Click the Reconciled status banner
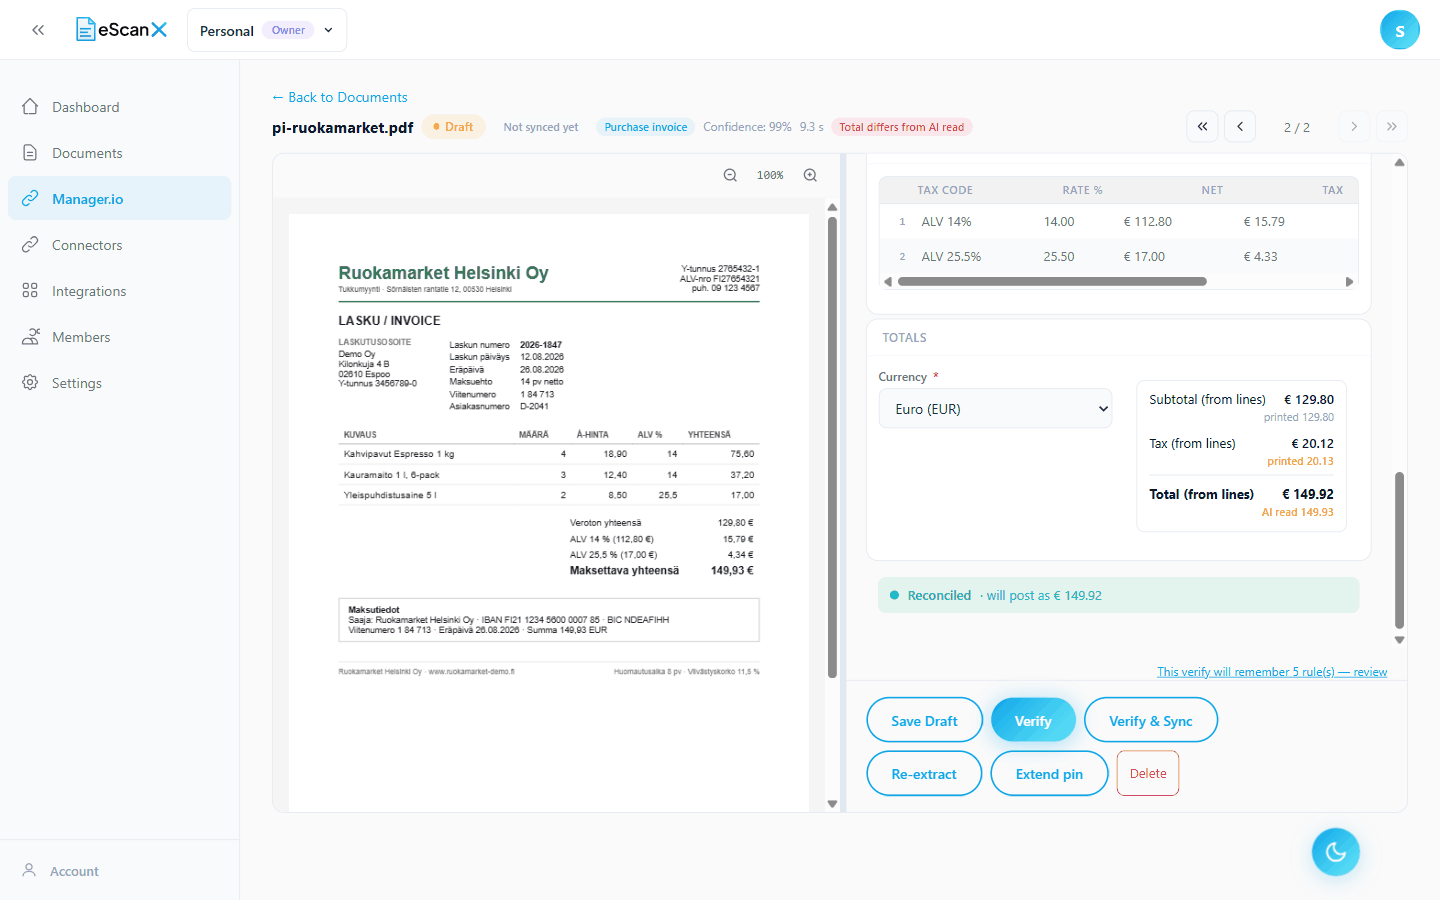1440x900 pixels. 1118,595
